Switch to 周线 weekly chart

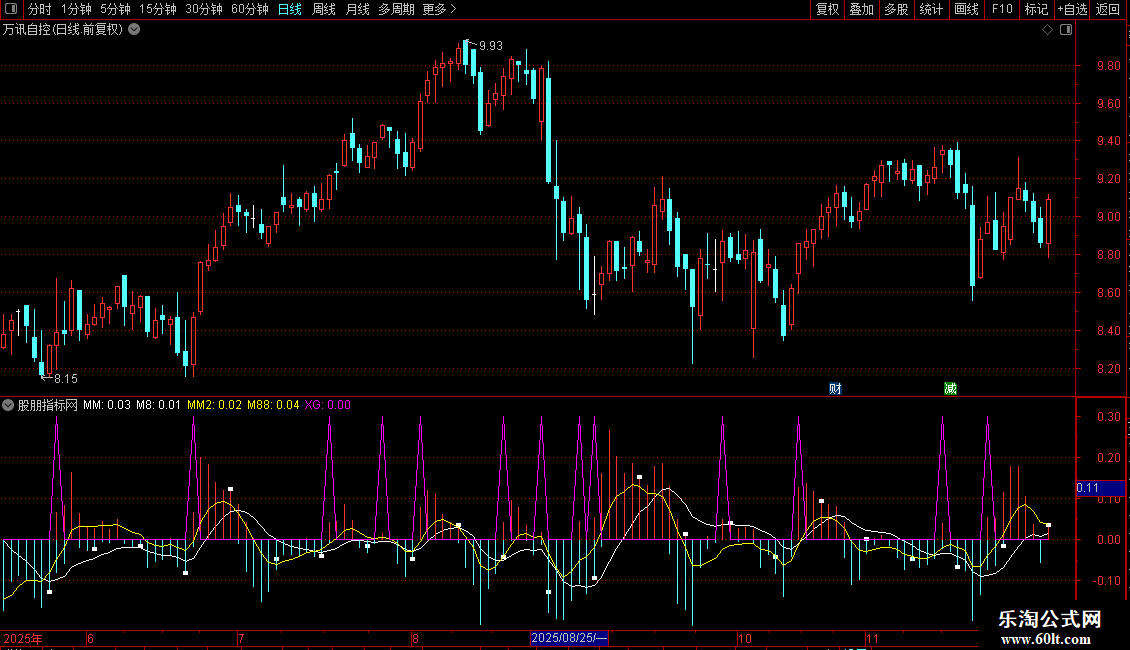point(324,9)
